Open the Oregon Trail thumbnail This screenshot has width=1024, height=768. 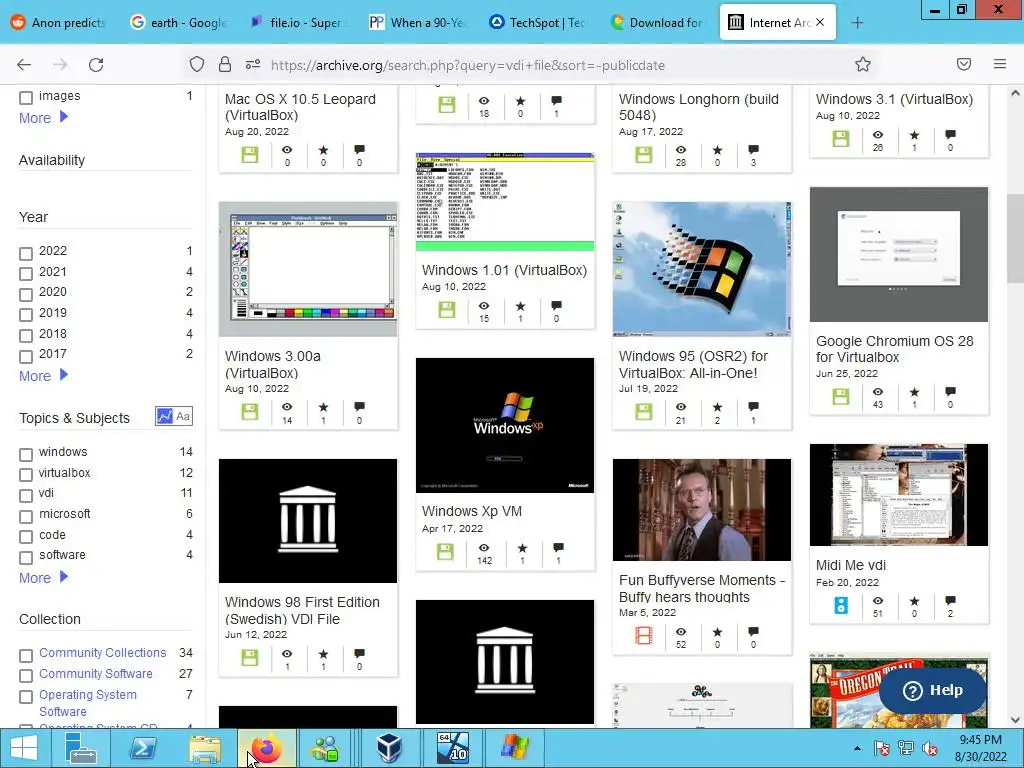(899, 690)
